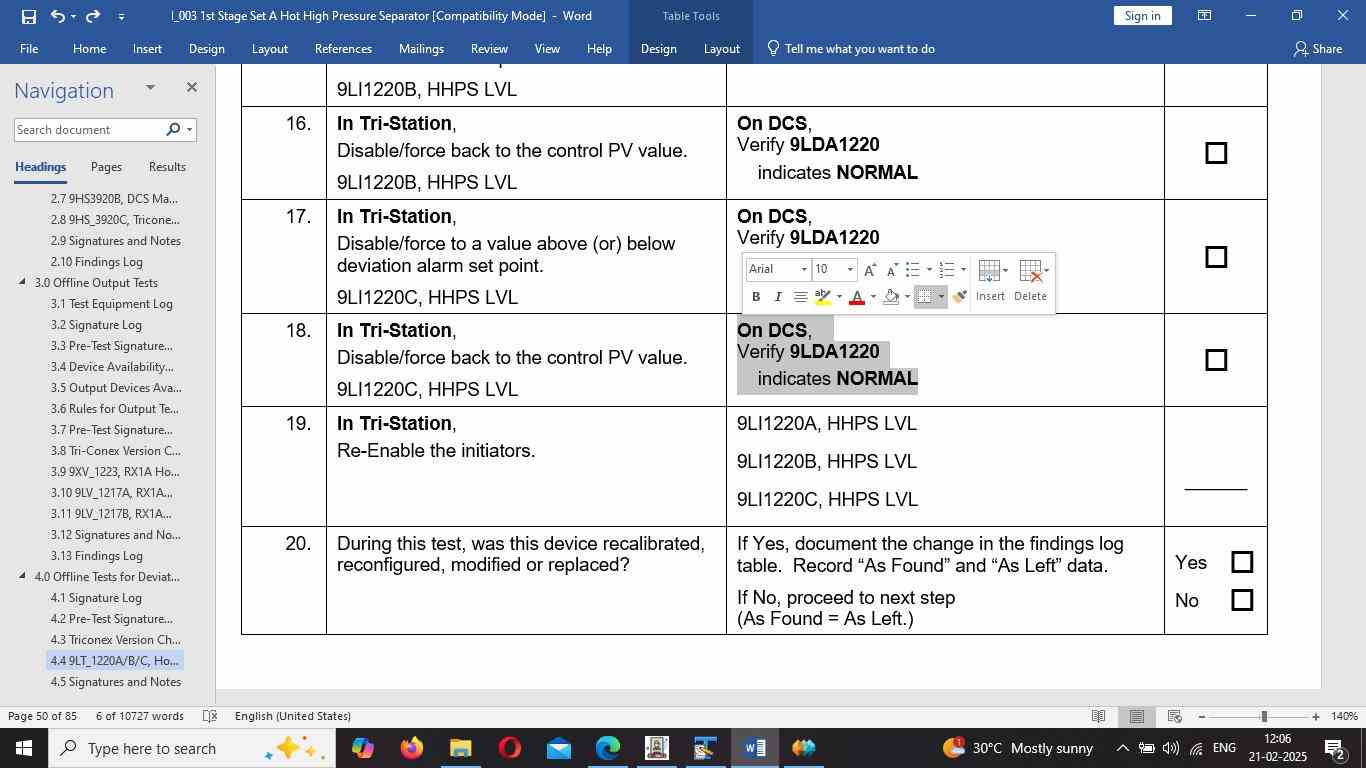
Task: Save the document using the Save icon
Action: tap(28, 16)
